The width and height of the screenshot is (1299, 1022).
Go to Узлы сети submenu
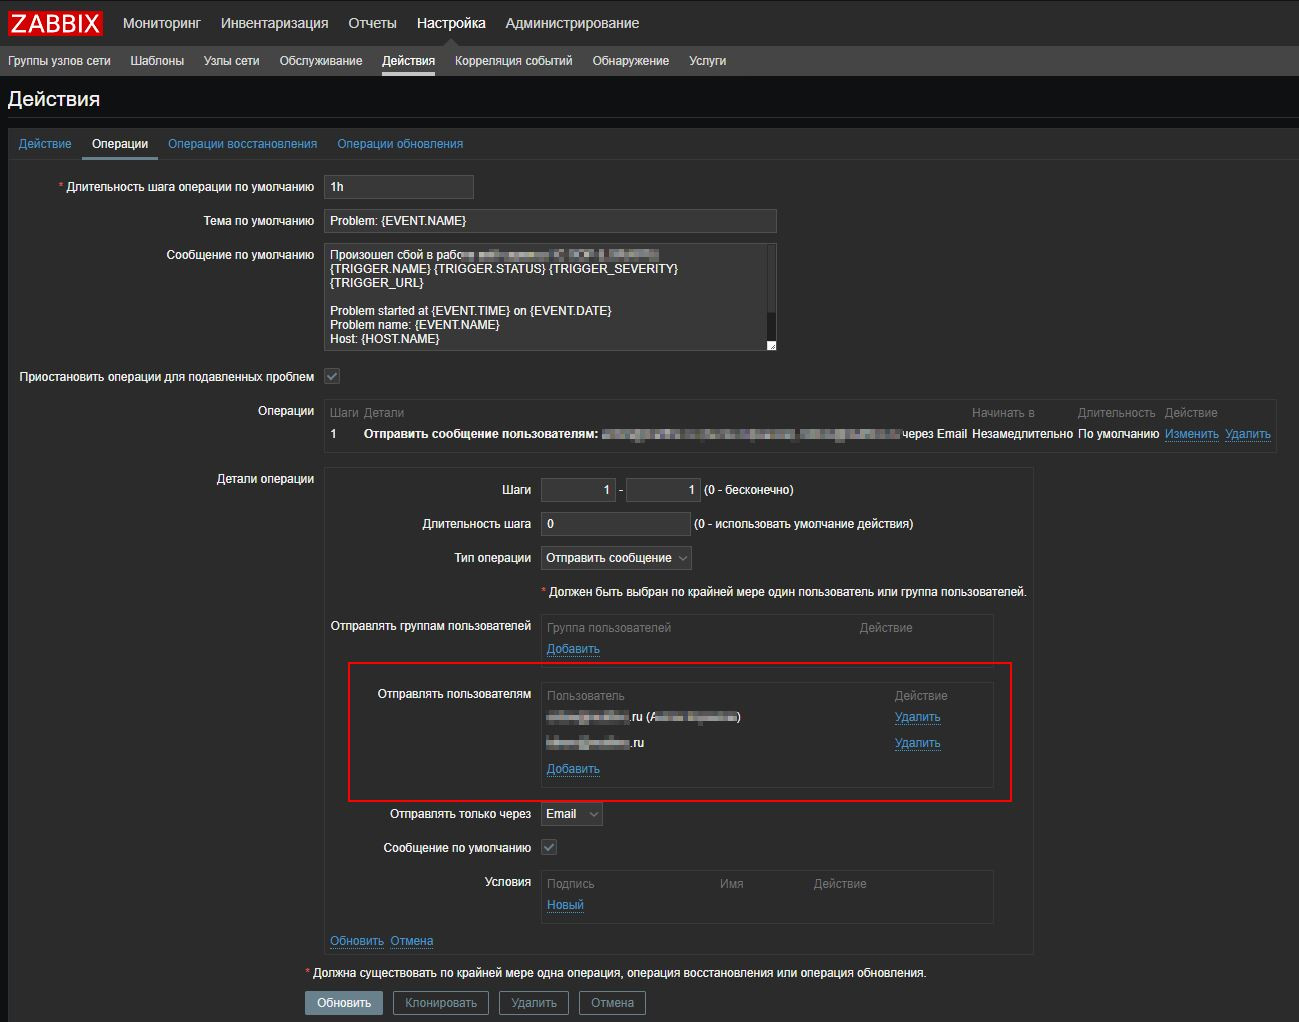231,61
